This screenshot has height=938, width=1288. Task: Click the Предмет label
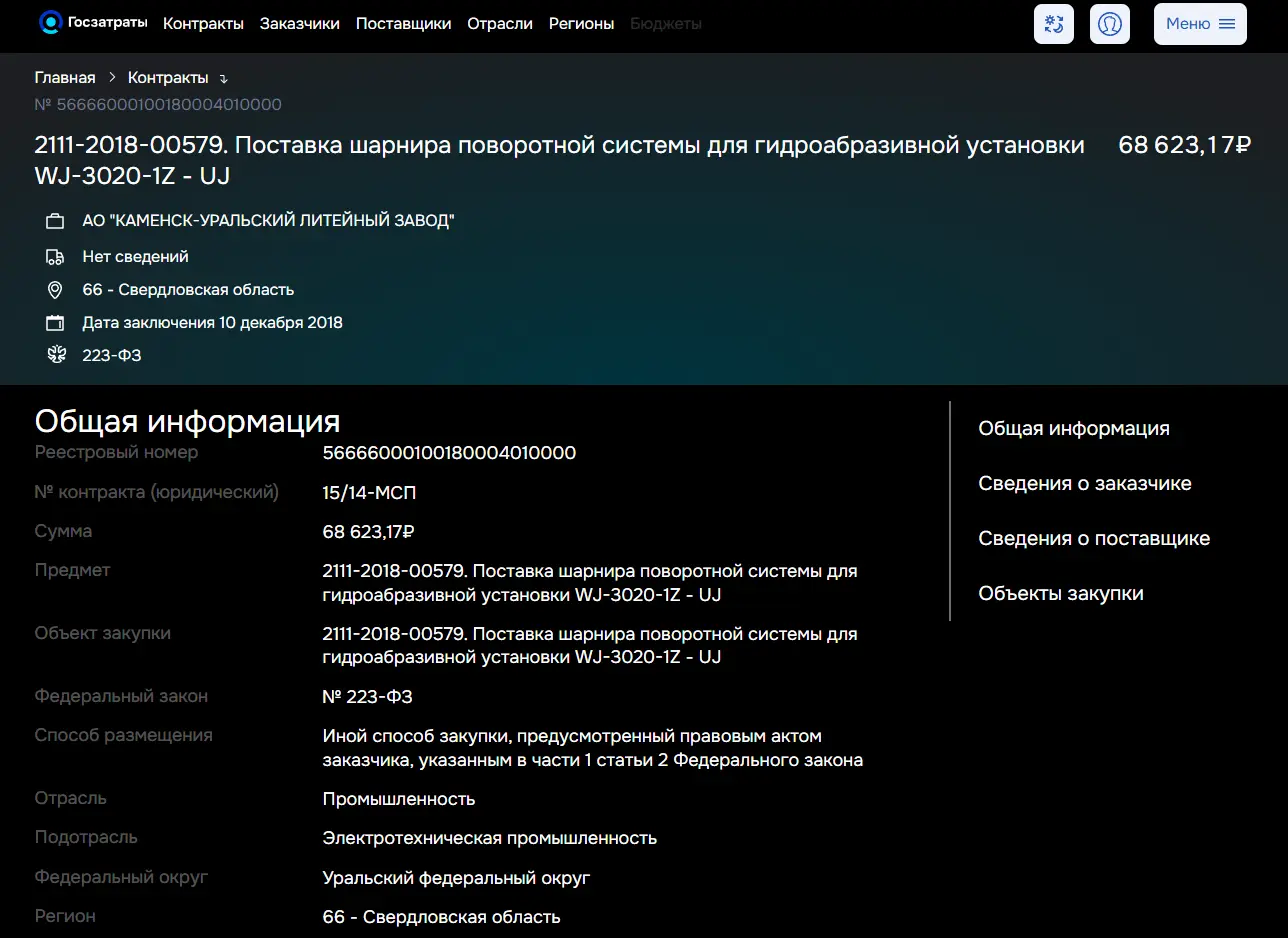pos(73,571)
